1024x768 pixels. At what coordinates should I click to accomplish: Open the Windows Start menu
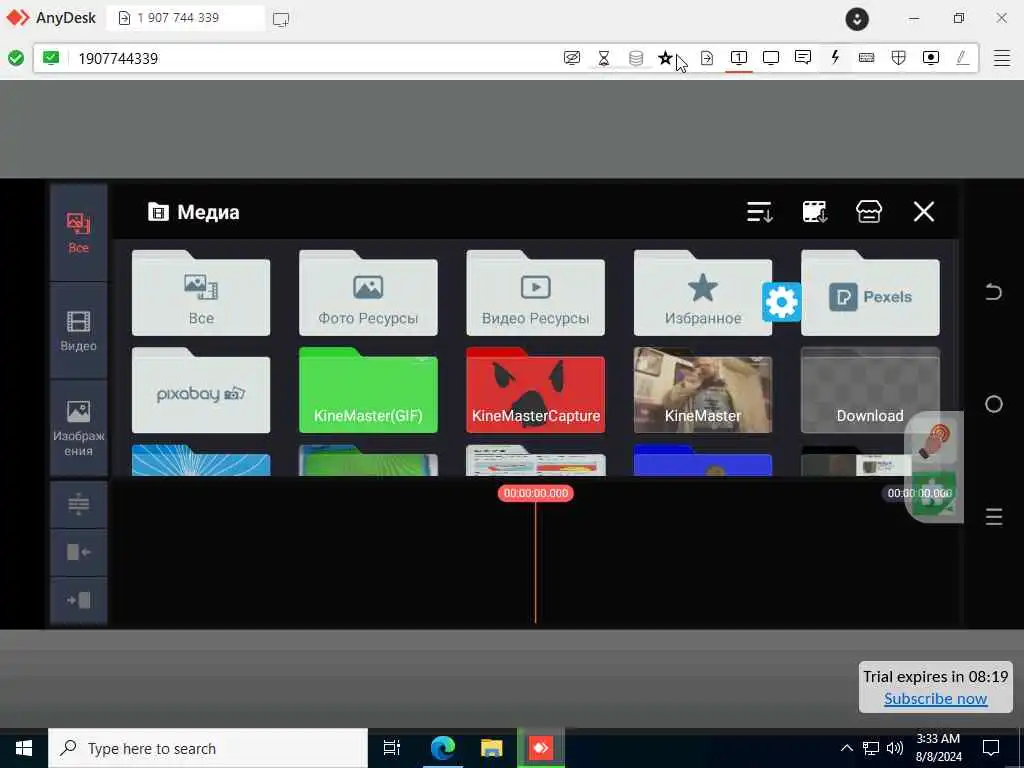(24, 748)
